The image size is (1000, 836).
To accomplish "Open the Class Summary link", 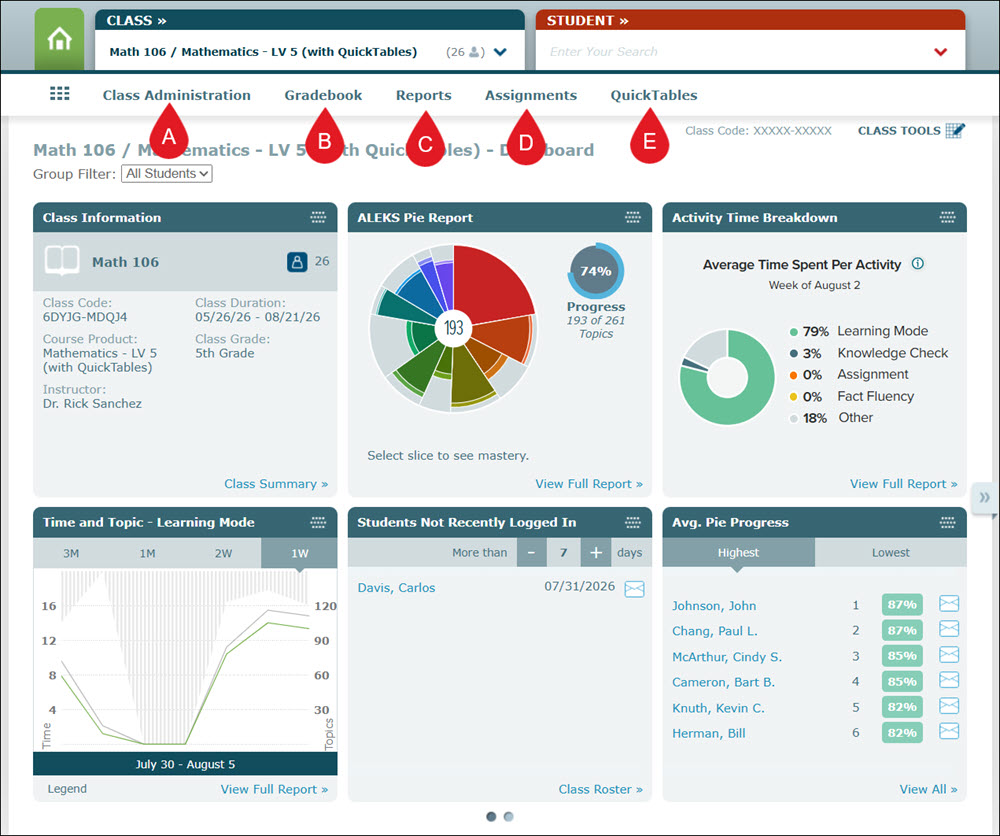I will (x=276, y=484).
